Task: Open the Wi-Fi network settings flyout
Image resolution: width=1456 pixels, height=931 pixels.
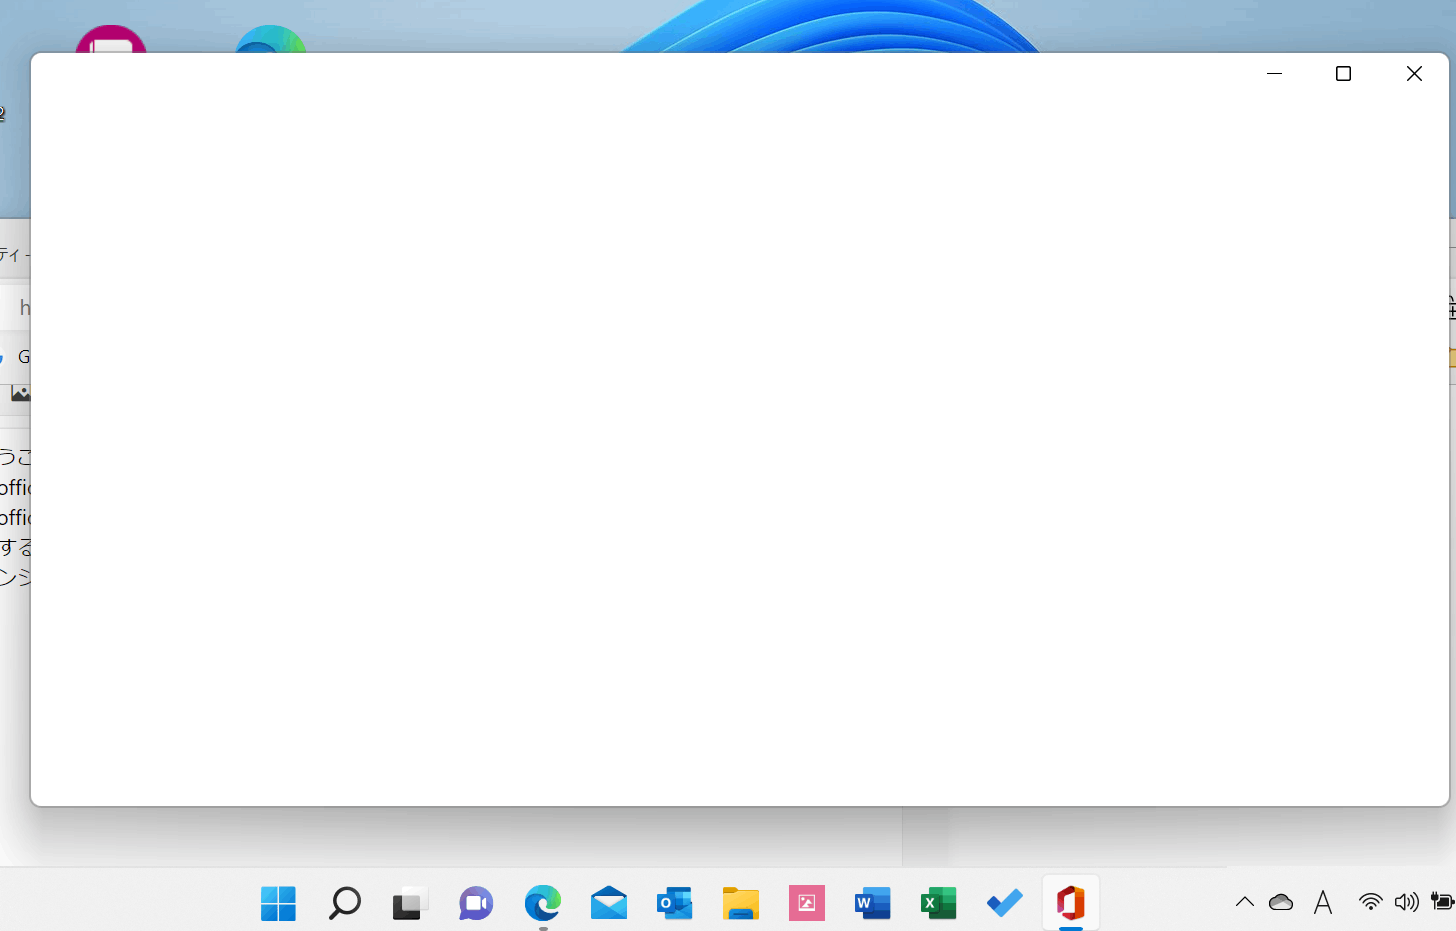Action: pyautogui.click(x=1369, y=901)
